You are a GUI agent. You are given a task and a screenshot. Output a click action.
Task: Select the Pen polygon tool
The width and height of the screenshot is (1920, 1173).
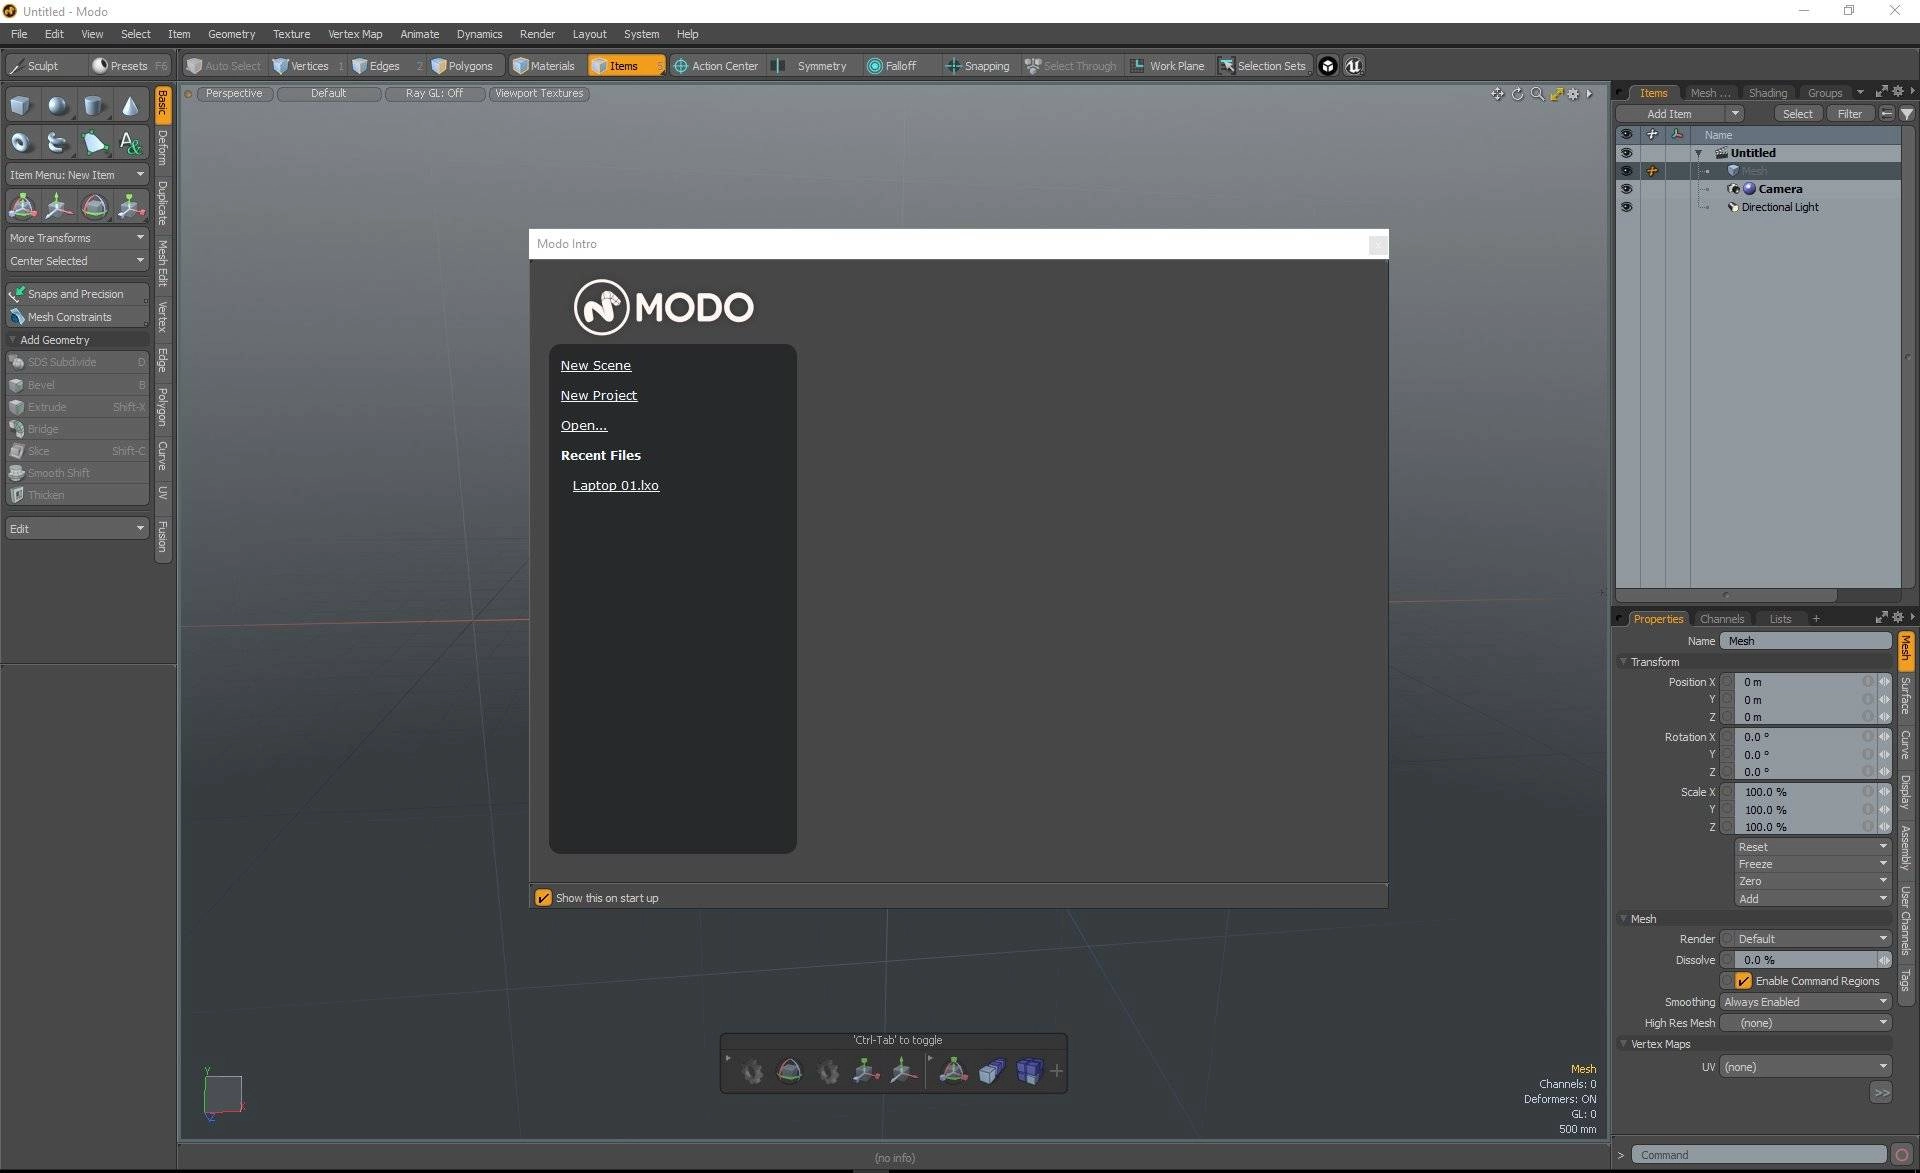[94, 143]
